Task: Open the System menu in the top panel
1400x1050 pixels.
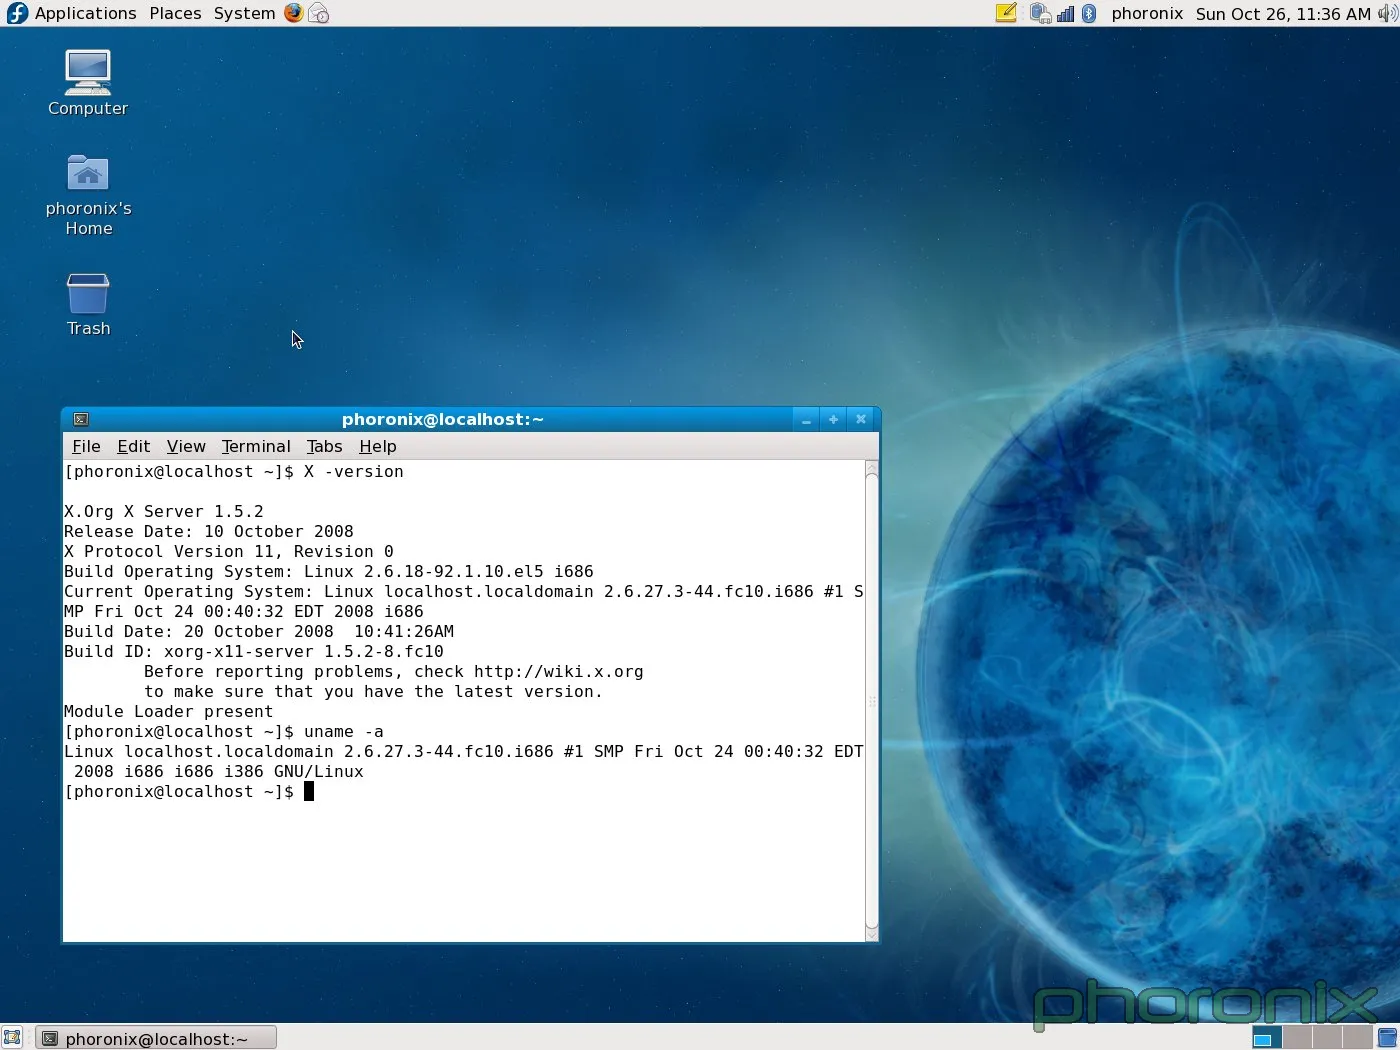Action: tap(244, 13)
